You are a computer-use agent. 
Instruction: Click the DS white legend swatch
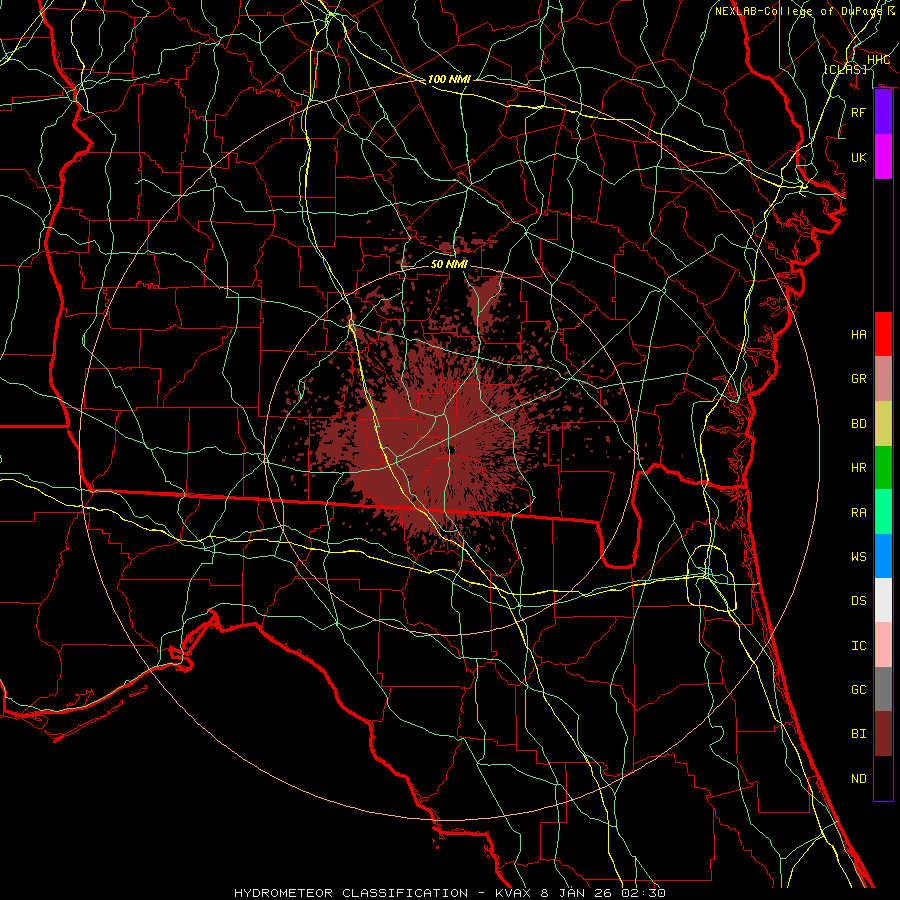click(x=883, y=600)
